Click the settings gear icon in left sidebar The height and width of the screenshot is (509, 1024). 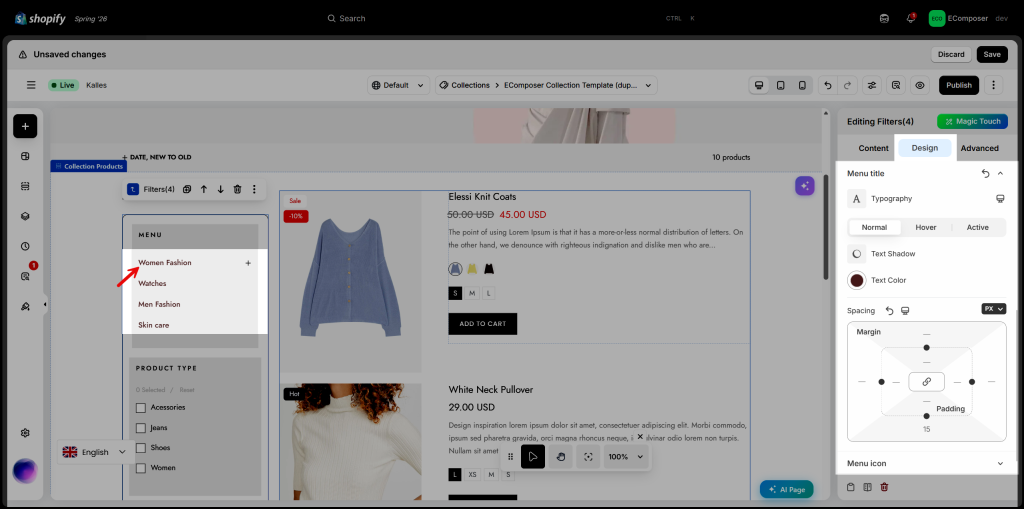[25, 433]
